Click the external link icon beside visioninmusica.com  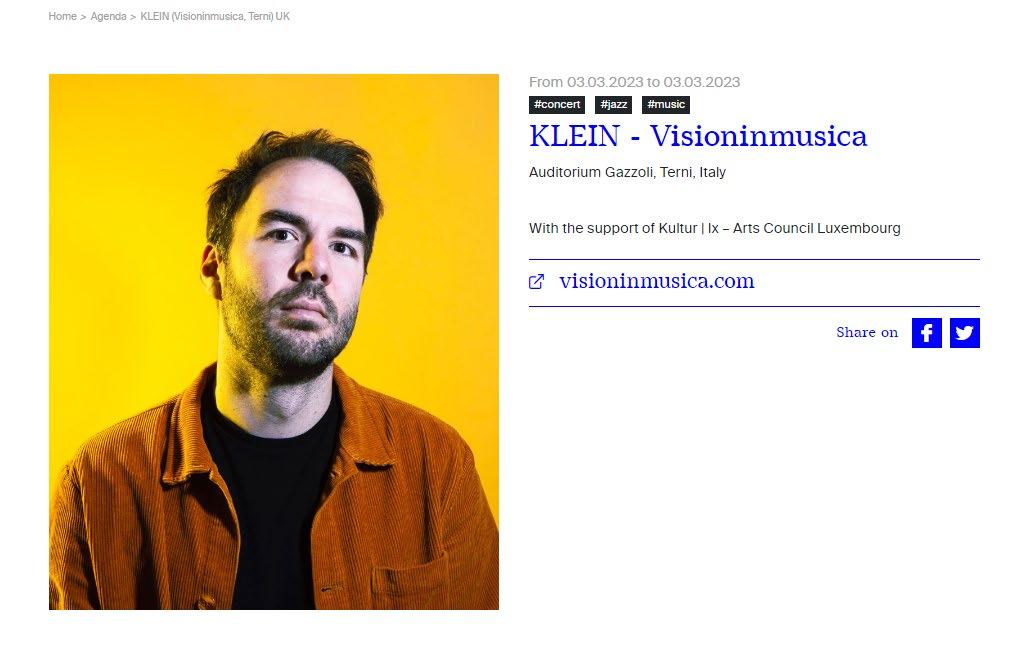[x=537, y=282]
